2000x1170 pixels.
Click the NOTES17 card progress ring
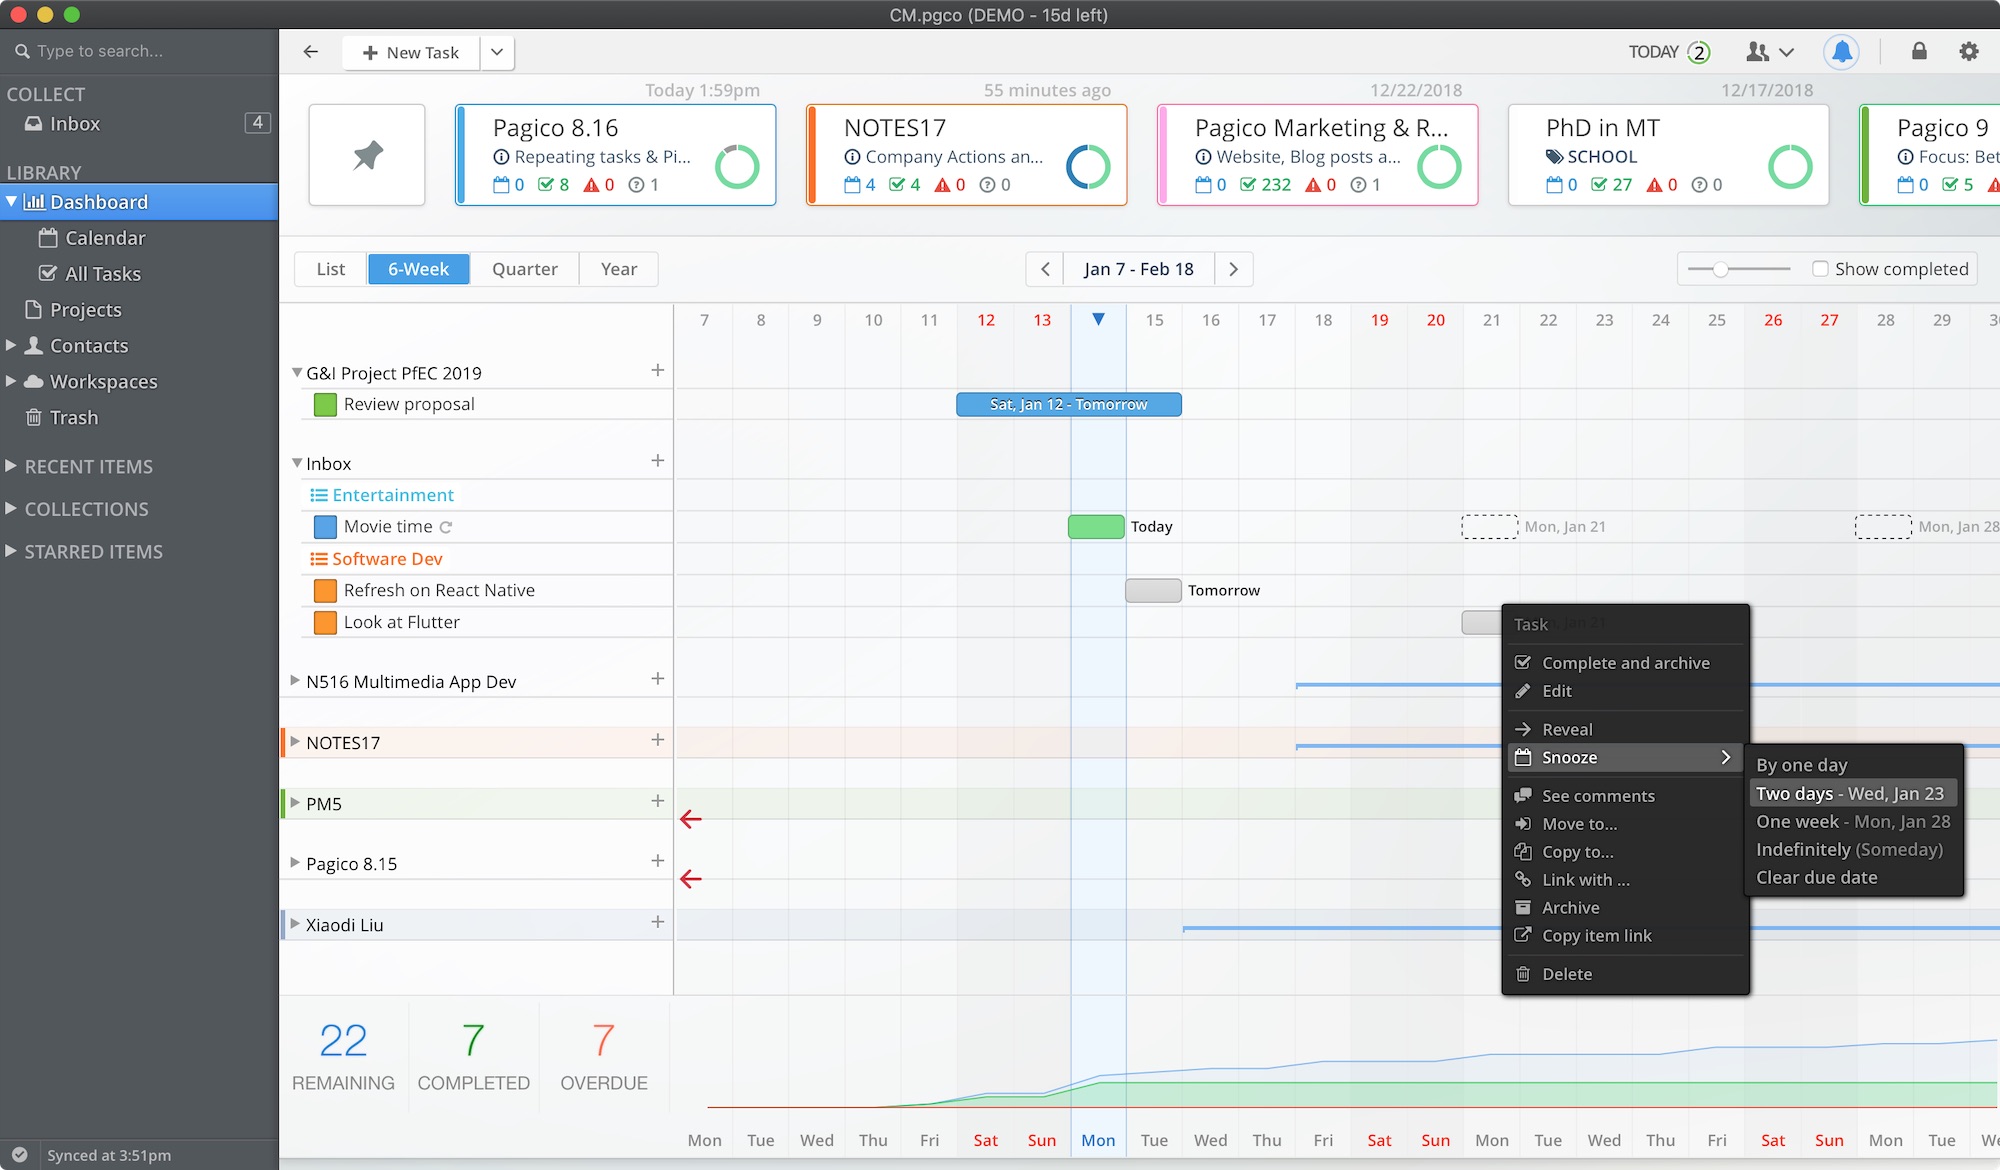[x=1088, y=167]
